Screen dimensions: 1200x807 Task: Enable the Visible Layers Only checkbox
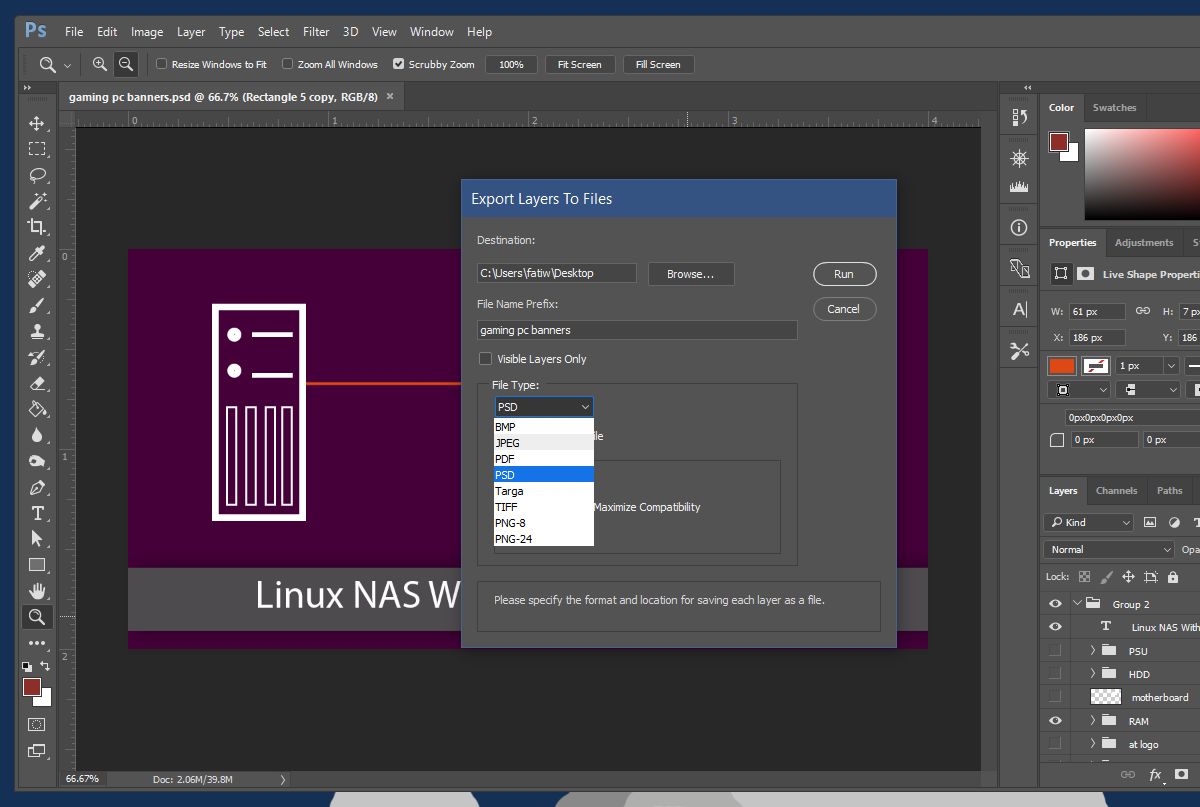[x=485, y=358]
